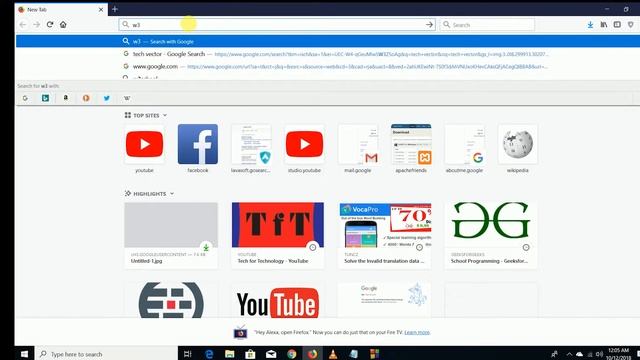Image resolution: width=640 pixels, height=360 pixels.
Task: Select the 'www.google.com' suggestion
Action: pos(328,66)
